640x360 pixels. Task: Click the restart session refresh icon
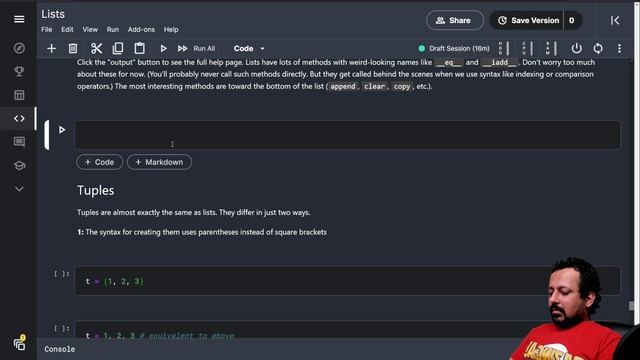(x=598, y=49)
